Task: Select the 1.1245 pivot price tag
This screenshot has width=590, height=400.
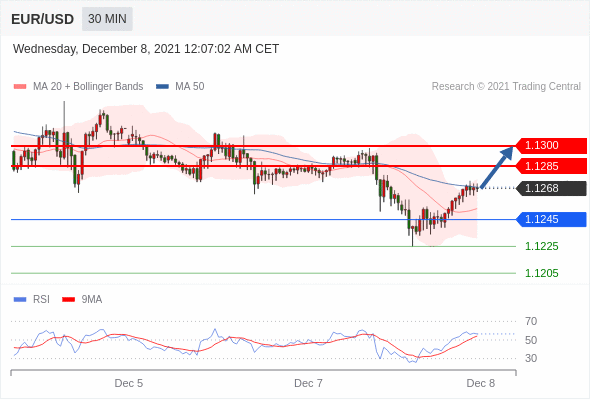Action: tap(551, 219)
